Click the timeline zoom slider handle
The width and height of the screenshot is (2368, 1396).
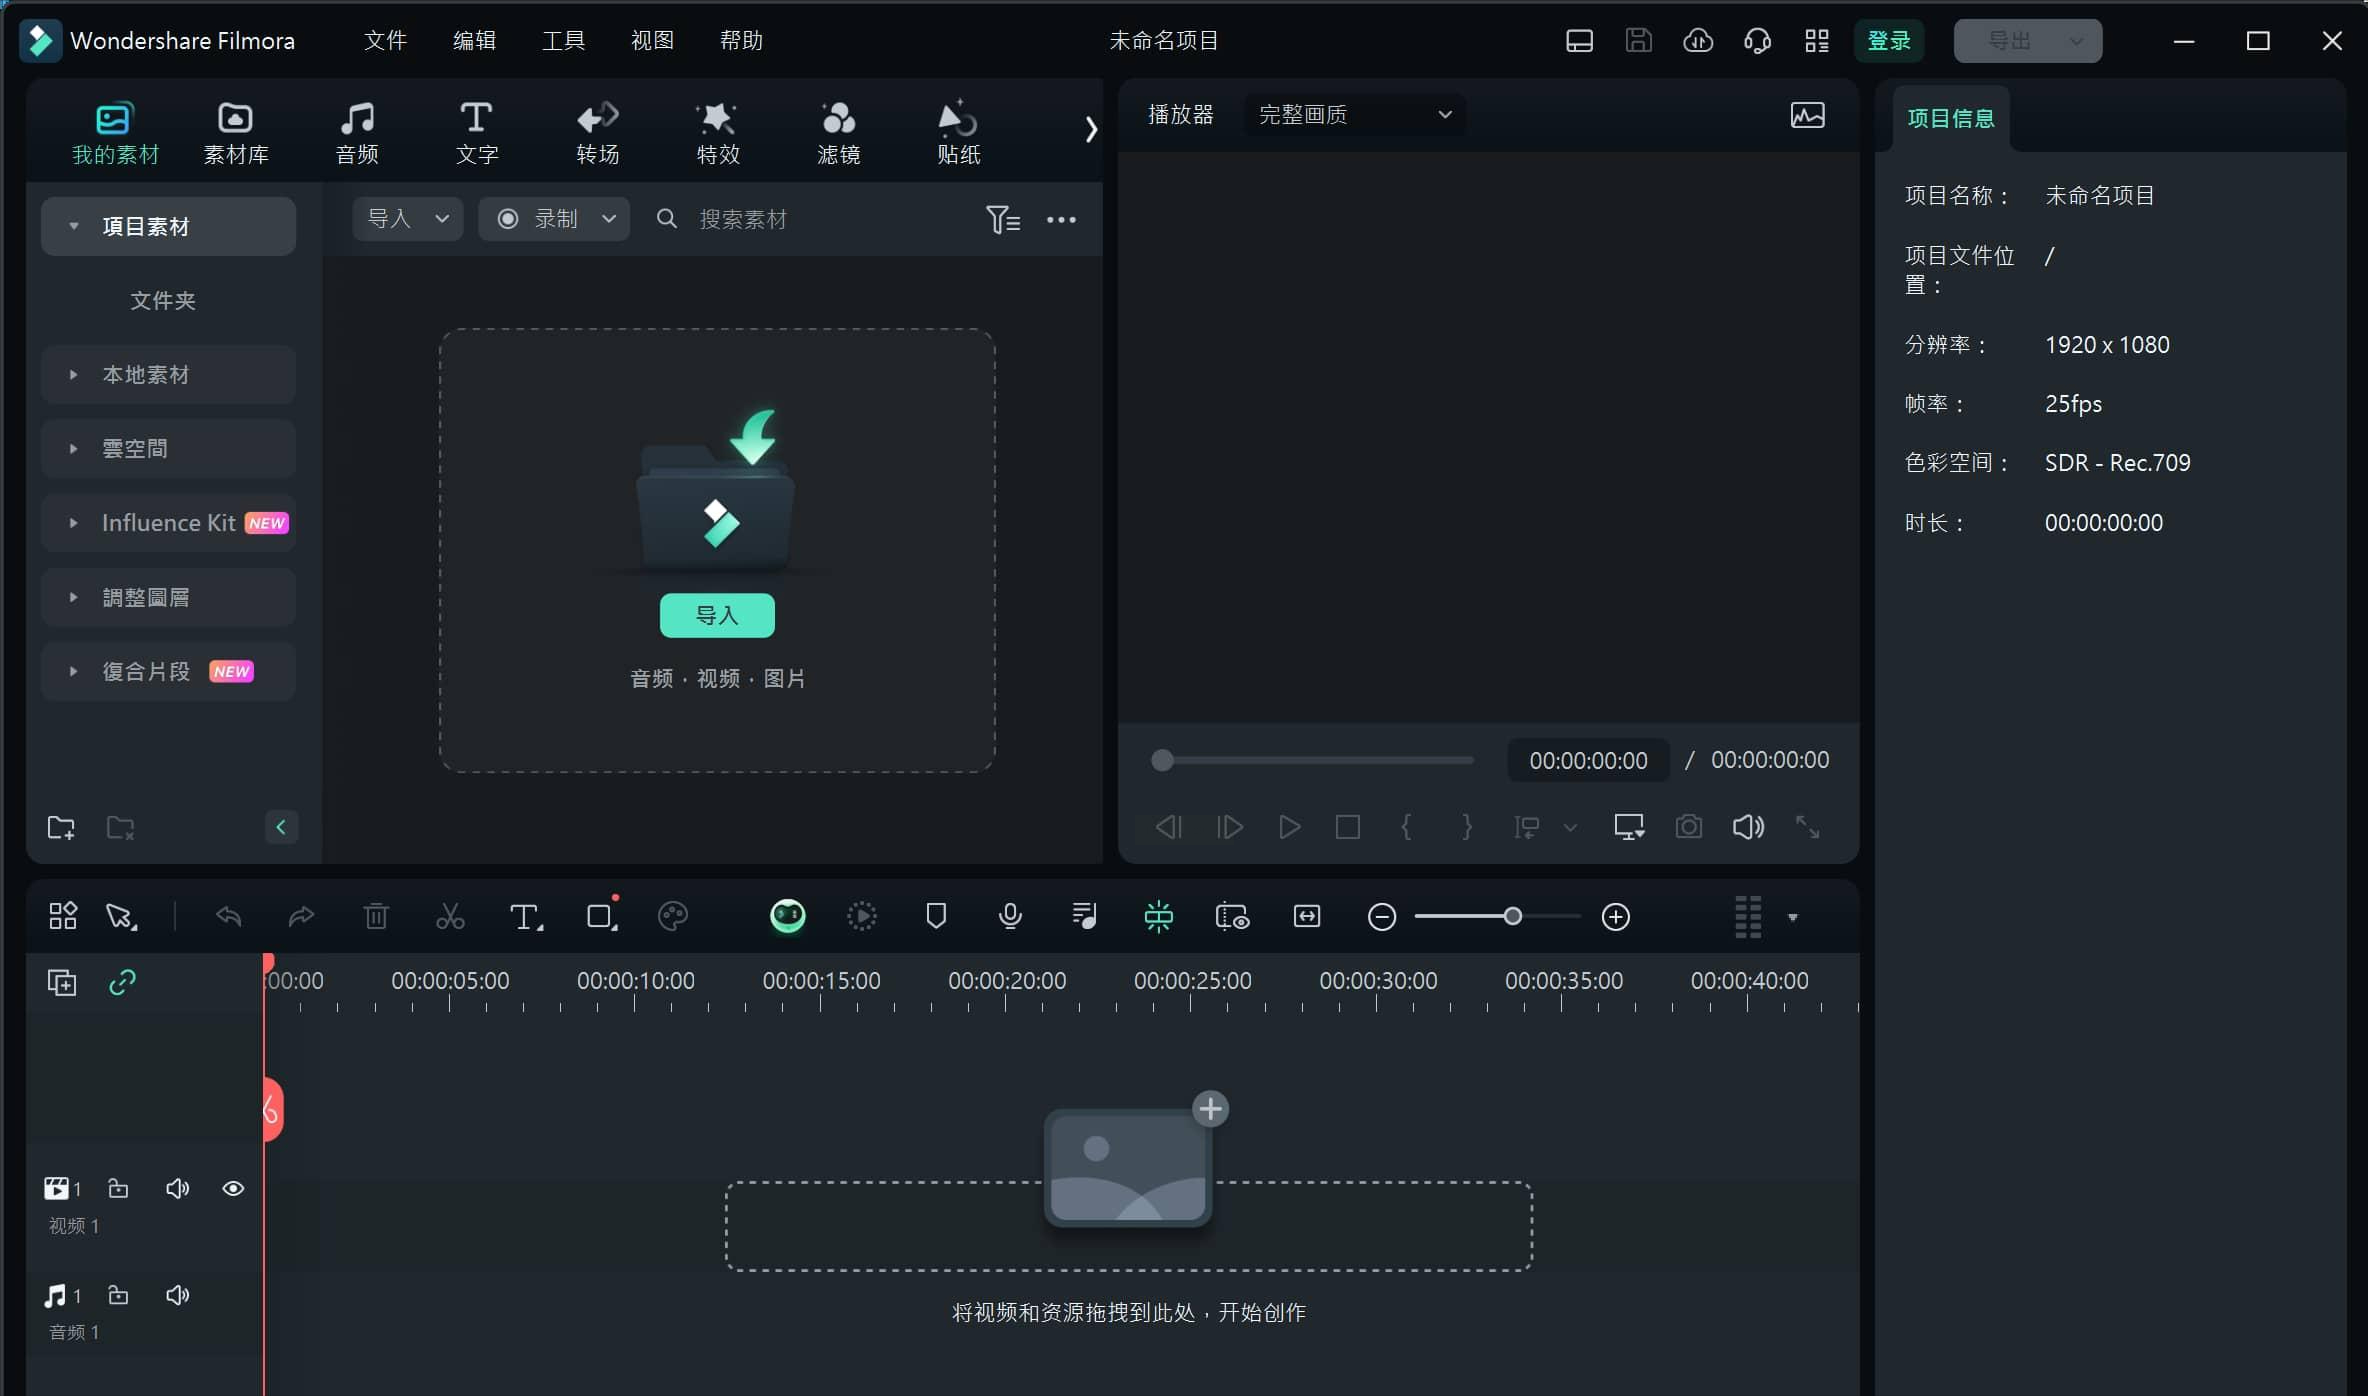1513,917
